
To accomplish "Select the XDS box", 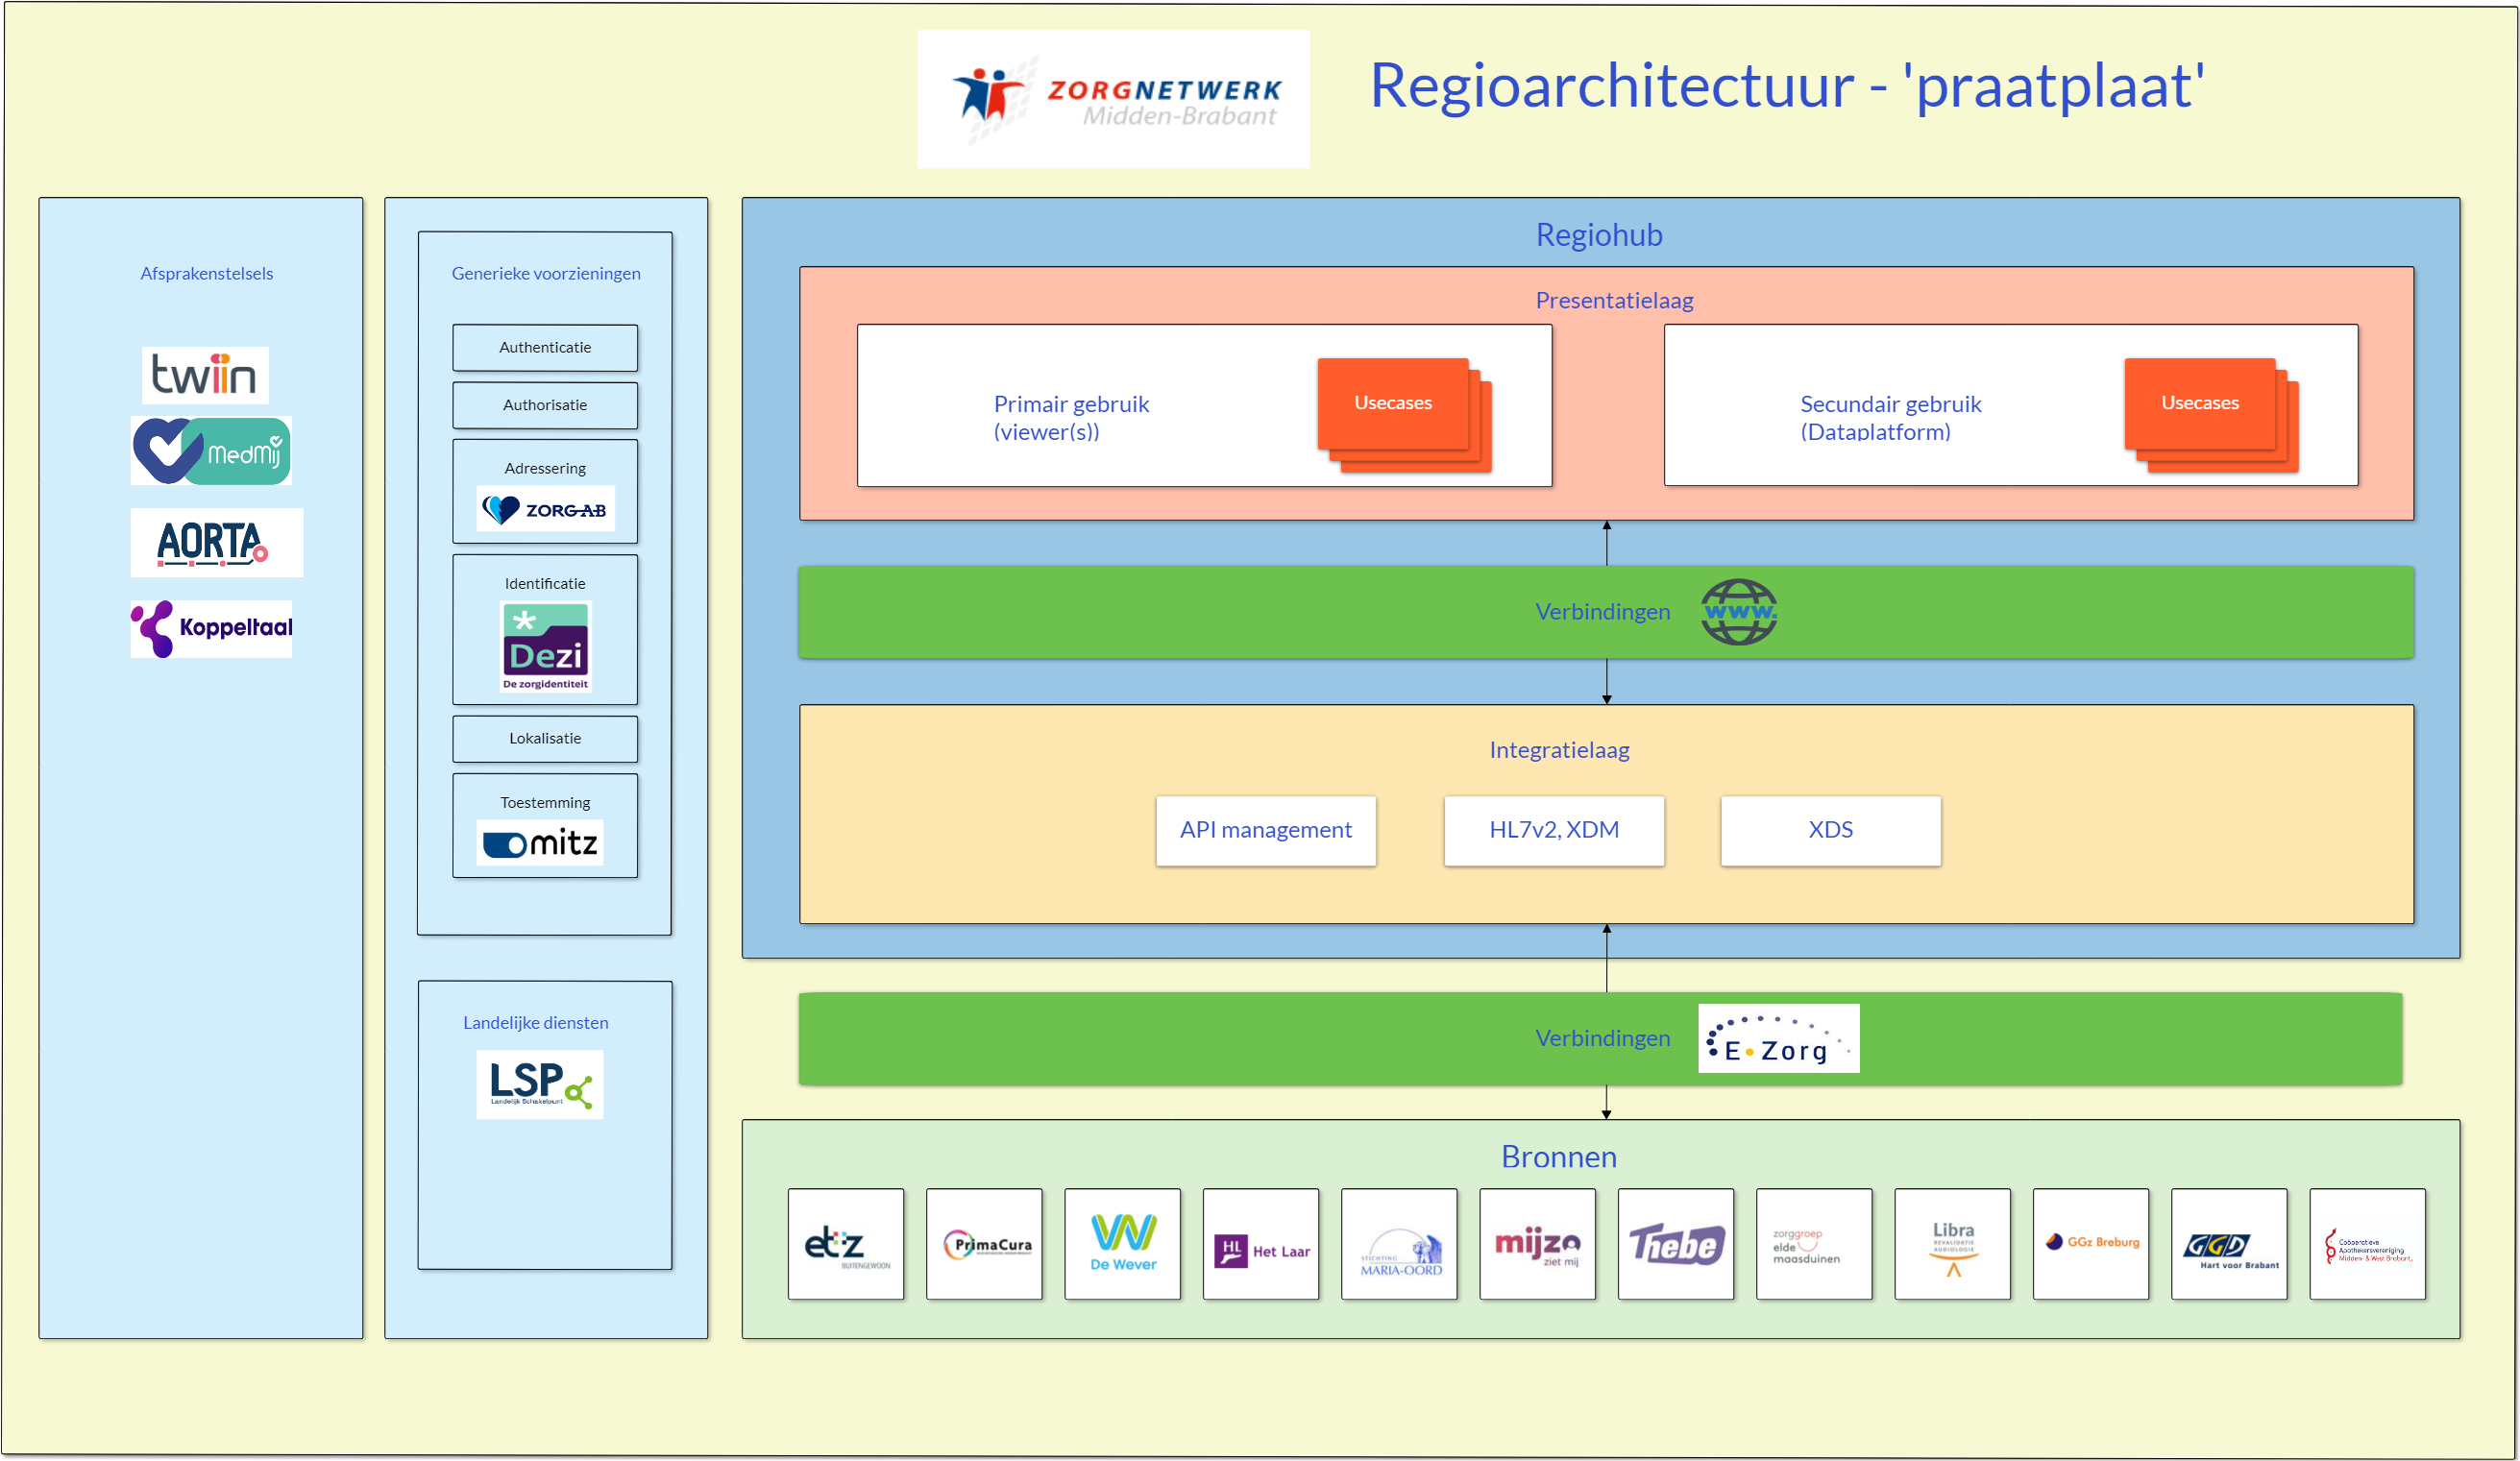I will (x=1830, y=830).
